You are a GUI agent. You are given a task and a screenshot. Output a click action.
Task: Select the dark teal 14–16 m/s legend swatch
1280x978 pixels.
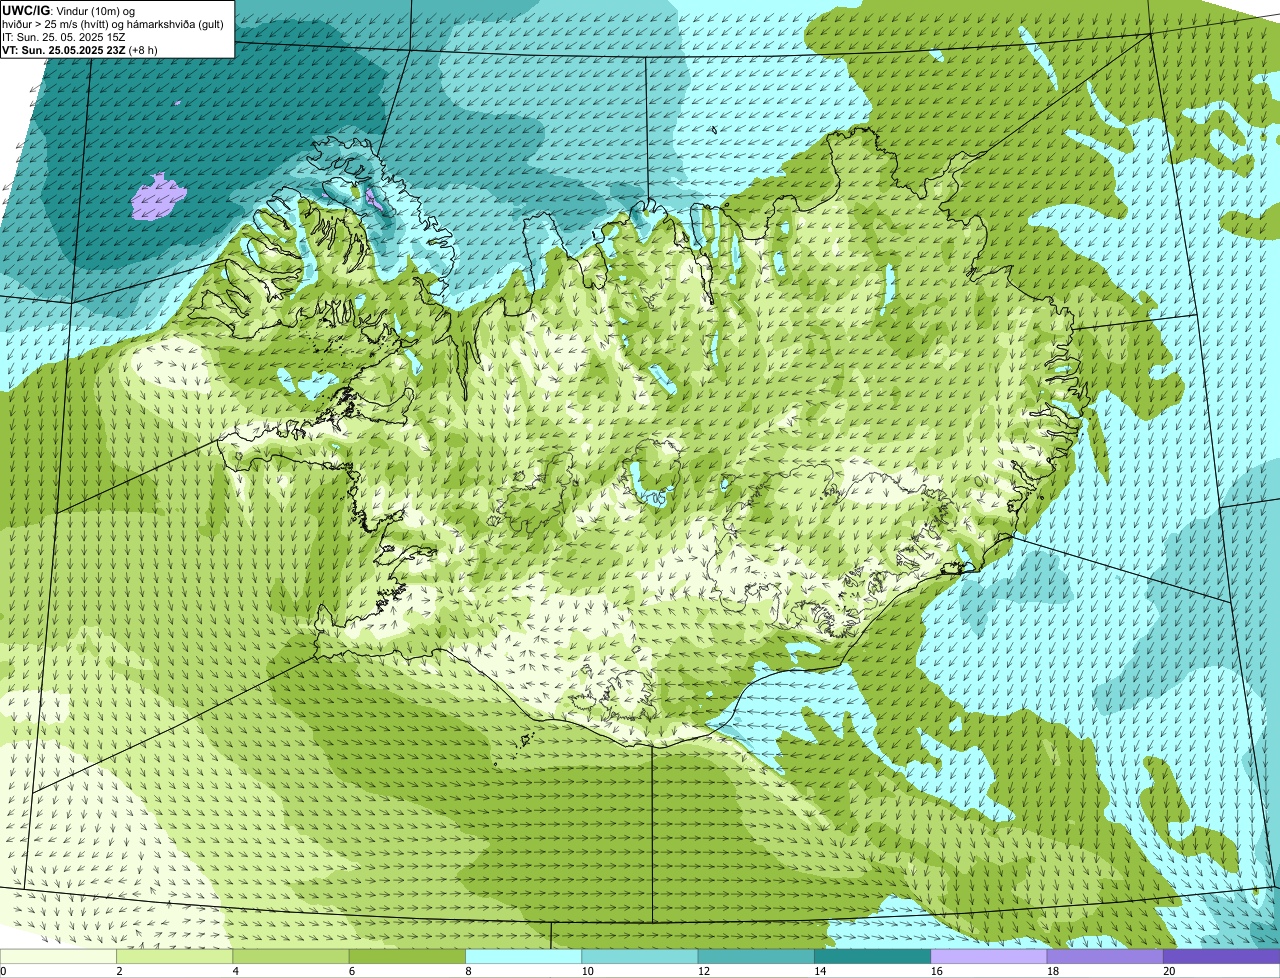(872, 956)
